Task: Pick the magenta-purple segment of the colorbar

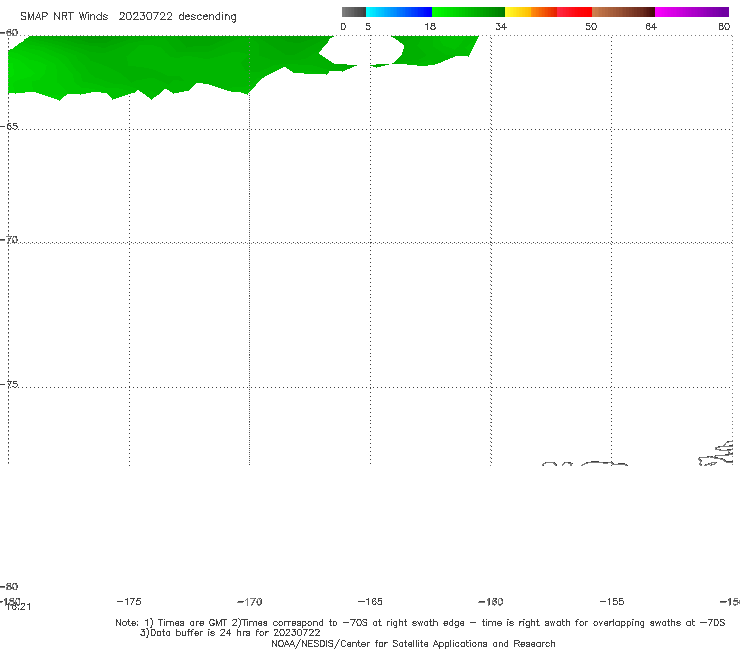Action: [x=692, y=12]
